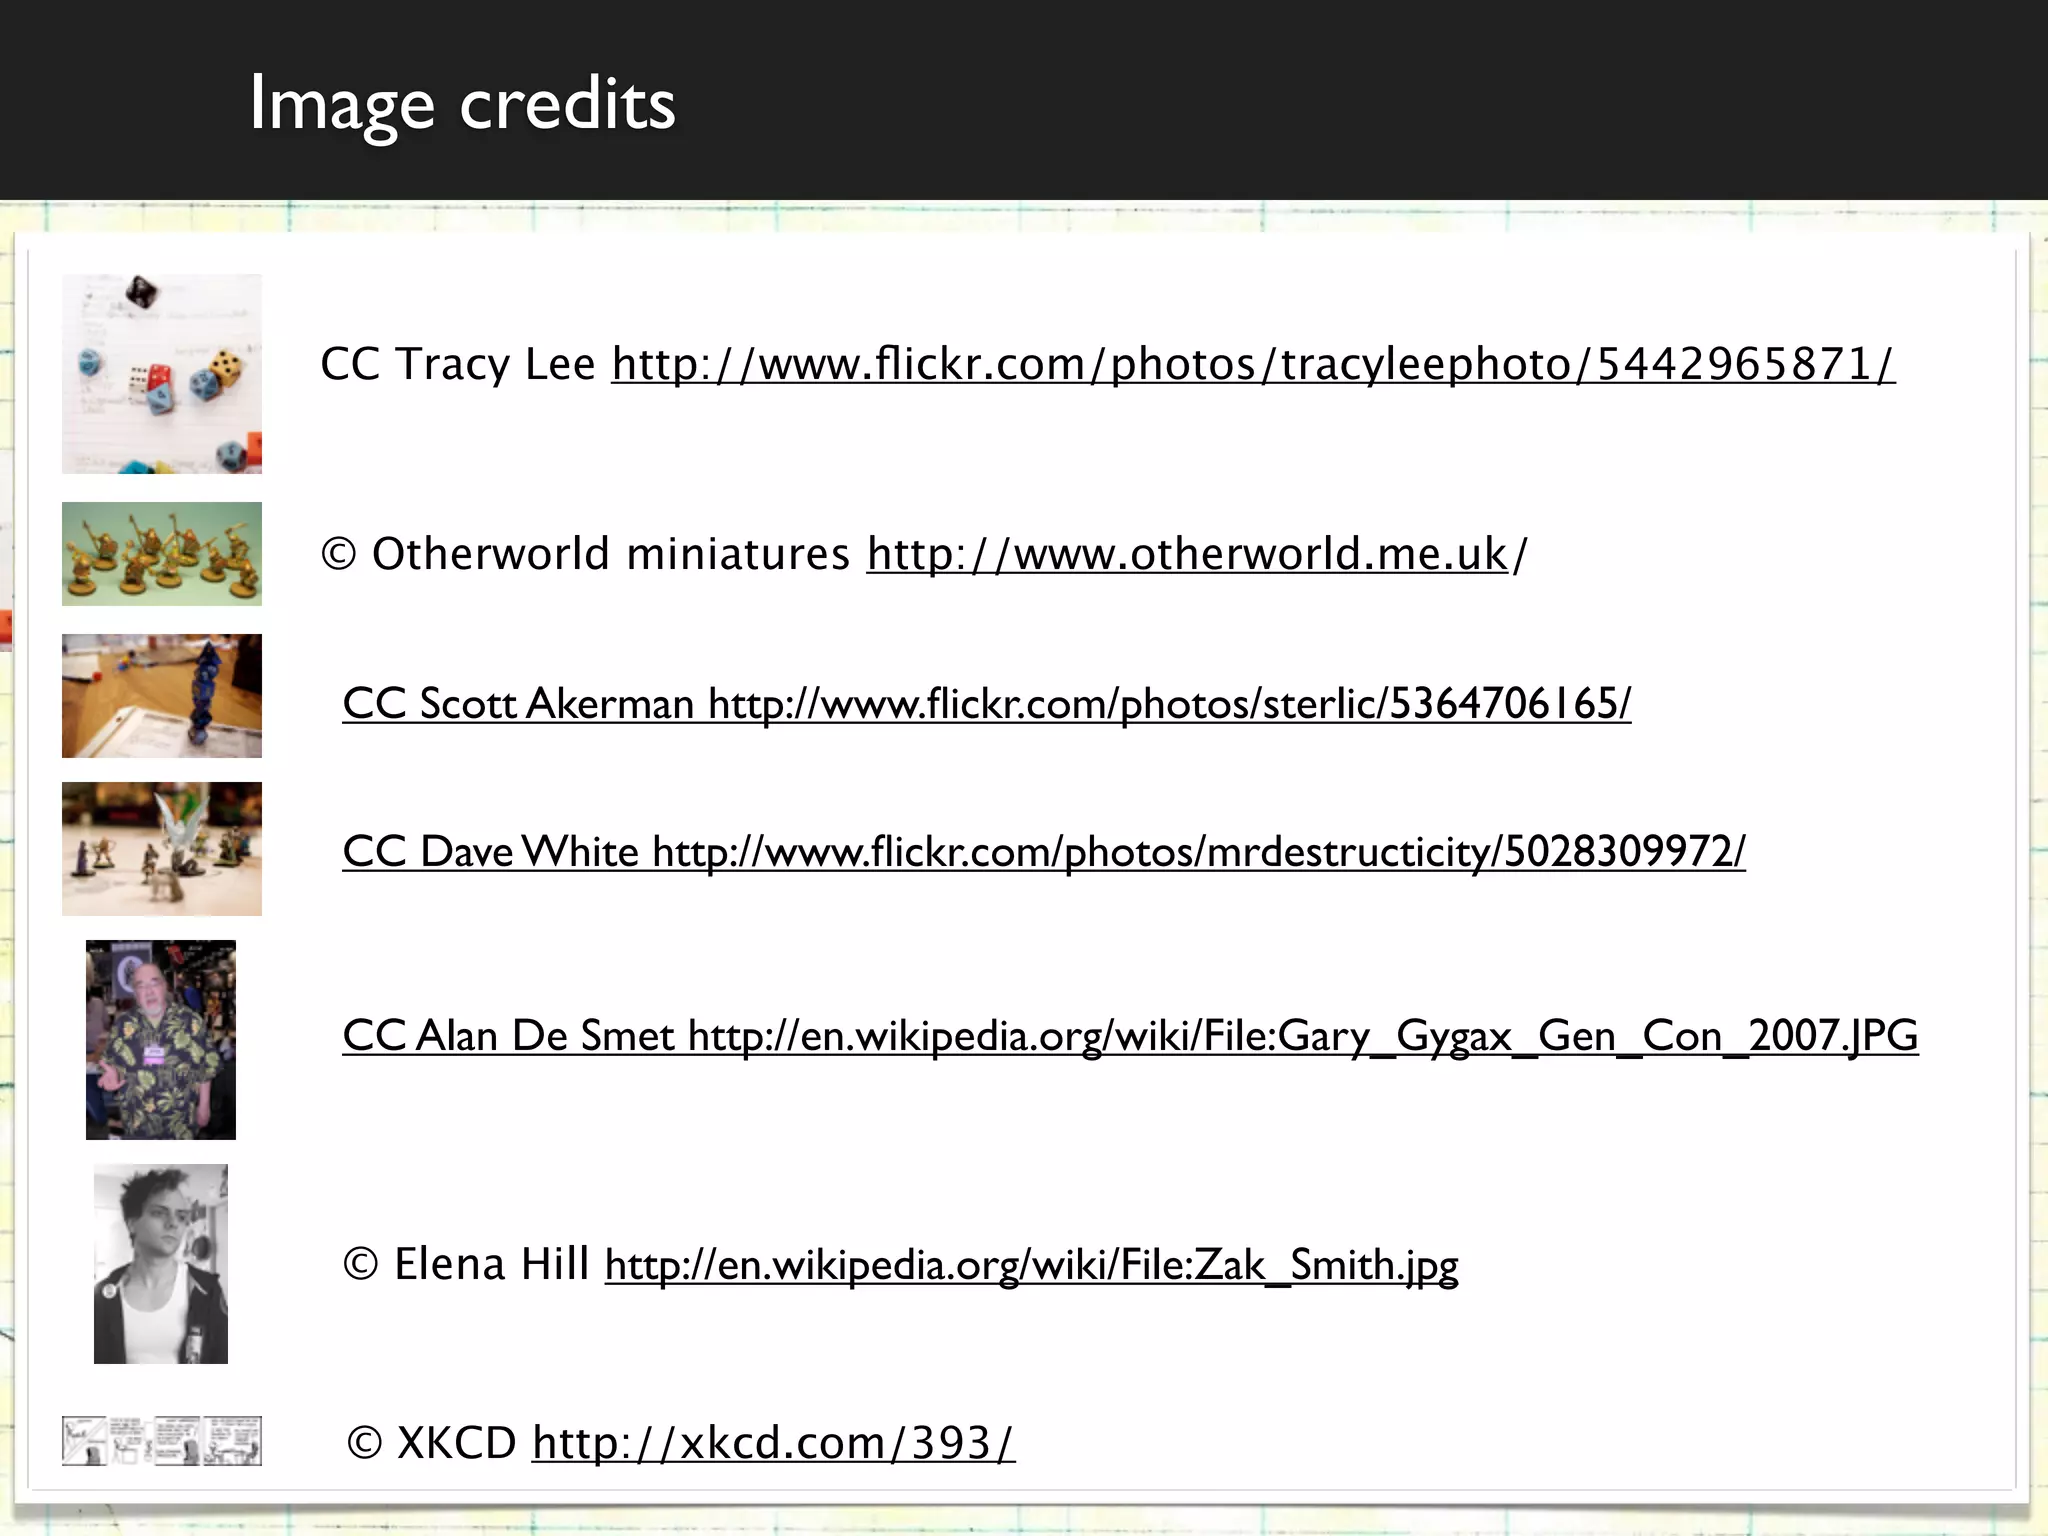Click the green miniatures figures thumbnail

coord(162,554)
